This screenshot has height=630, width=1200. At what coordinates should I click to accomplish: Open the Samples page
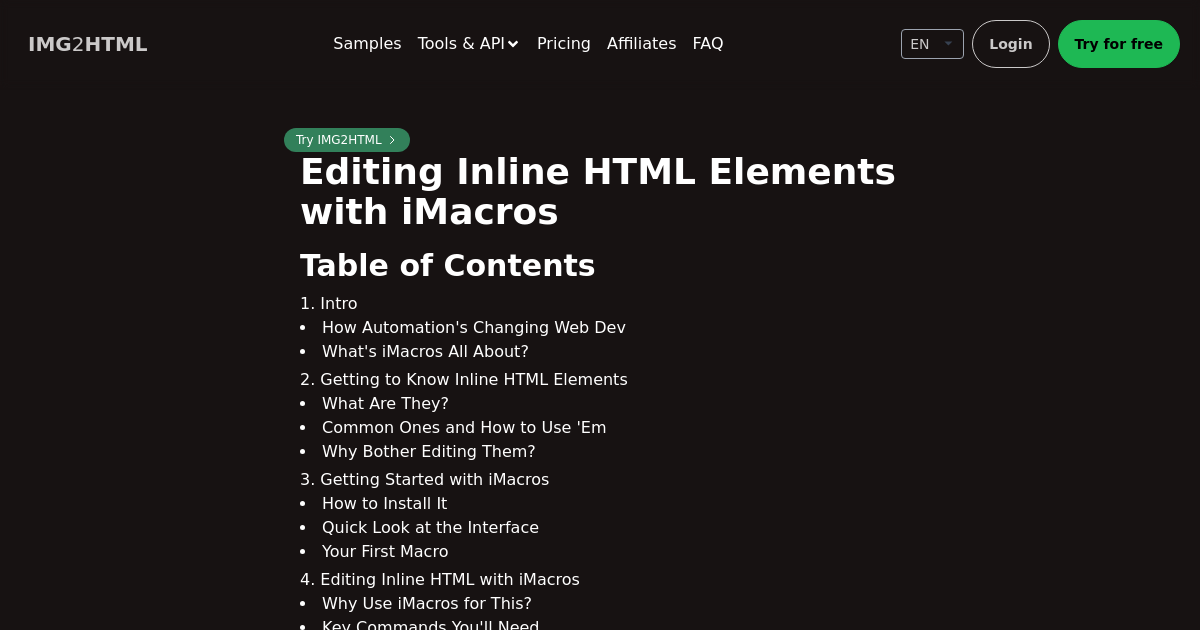367,44
